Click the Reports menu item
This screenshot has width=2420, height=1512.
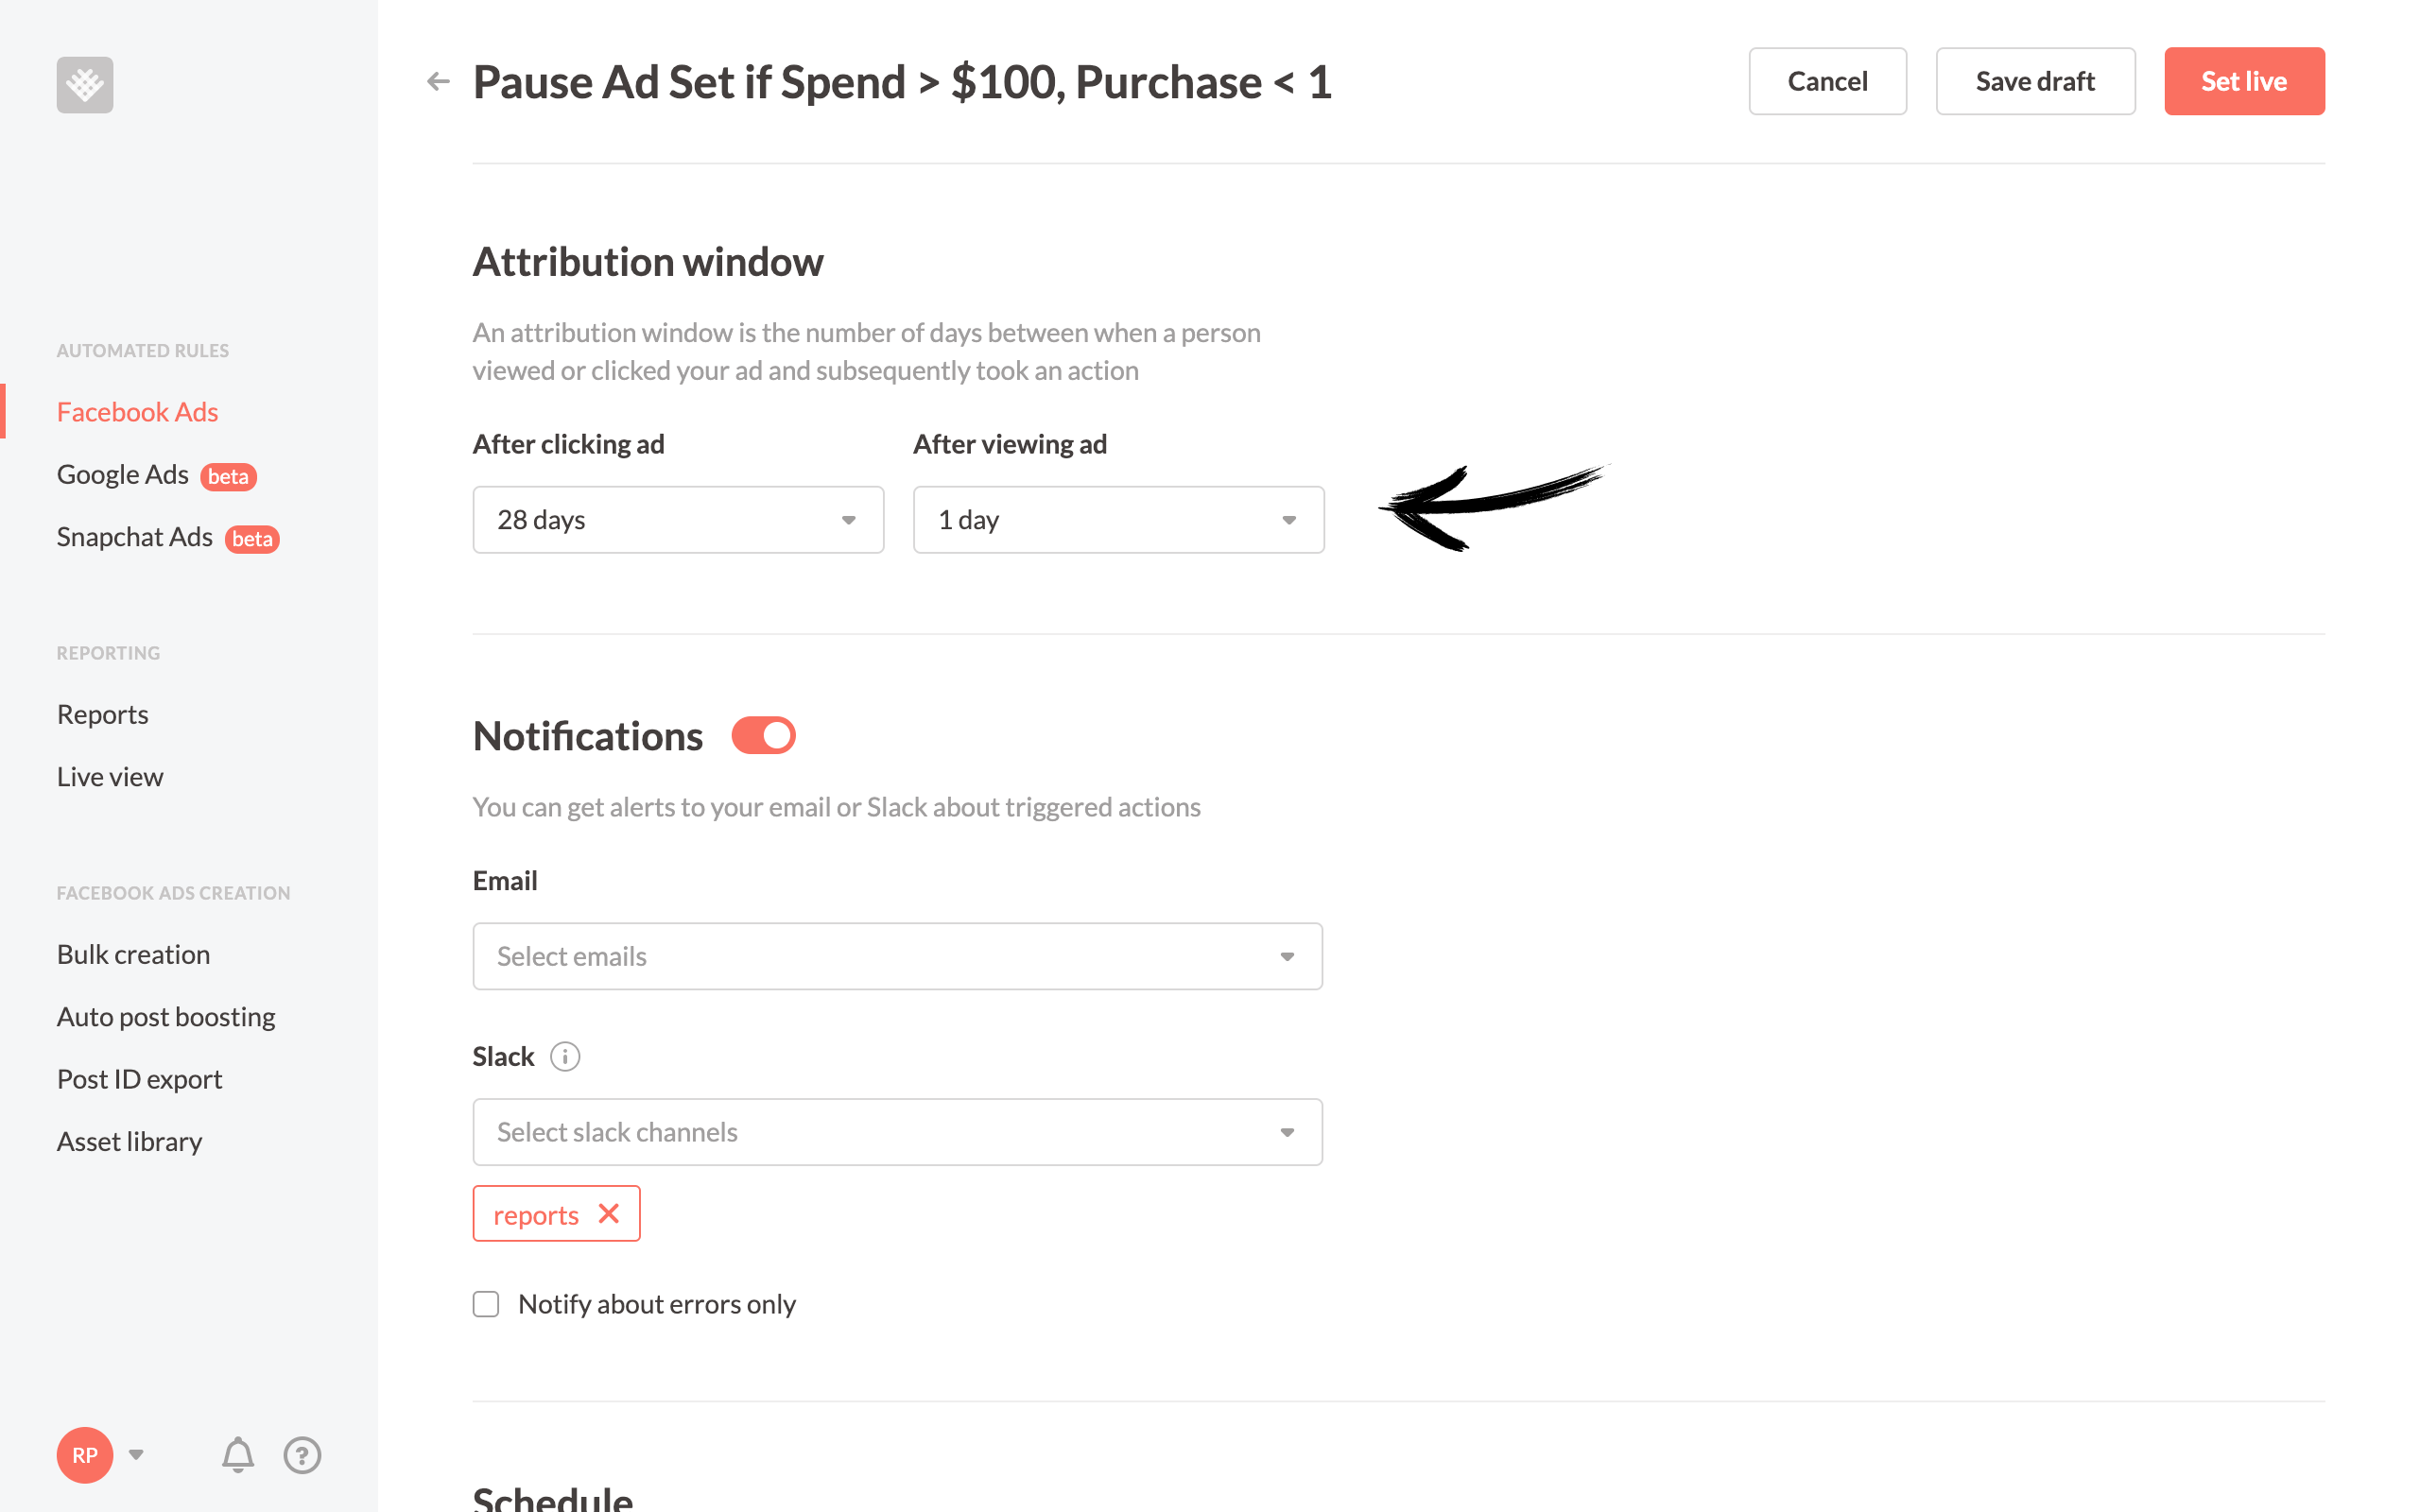pos(103,714)
